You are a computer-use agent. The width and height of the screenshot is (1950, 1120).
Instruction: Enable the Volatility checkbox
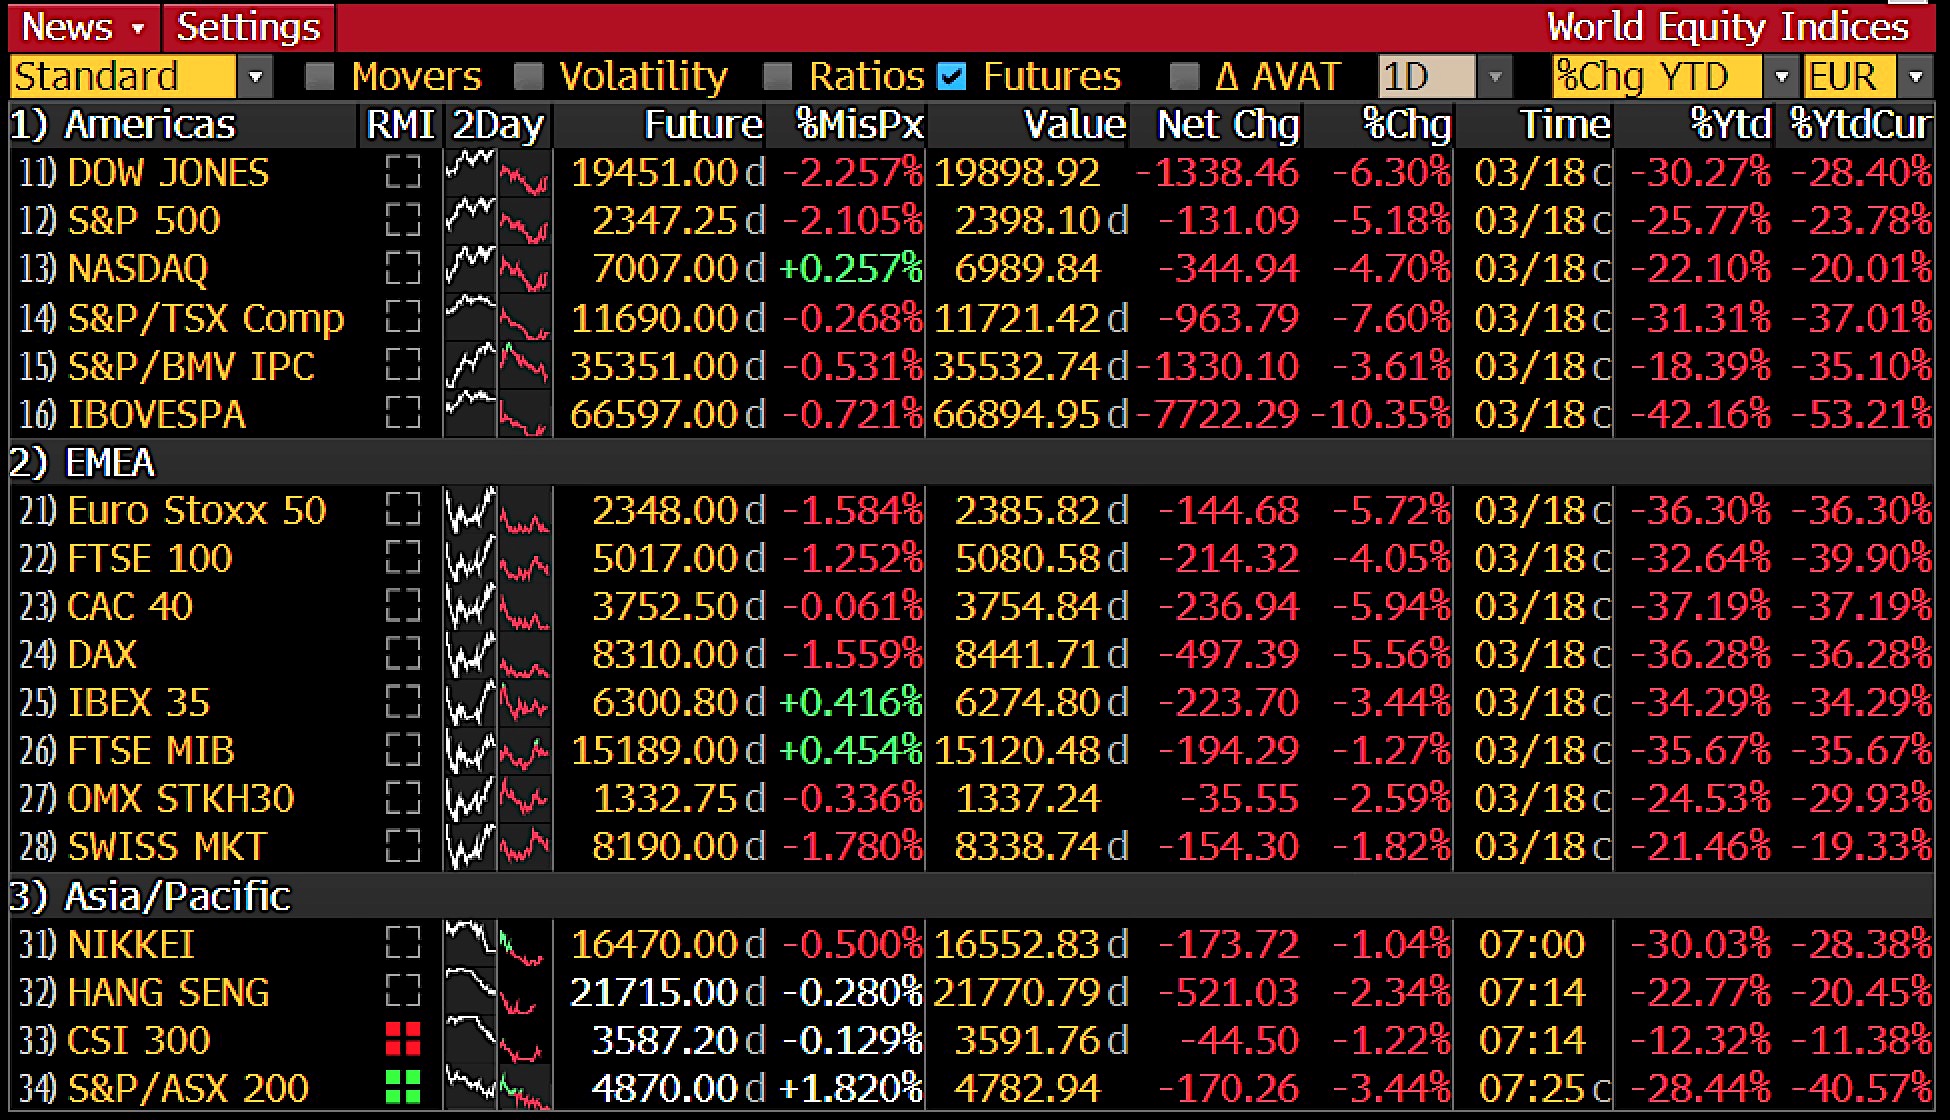coord(528,77)
